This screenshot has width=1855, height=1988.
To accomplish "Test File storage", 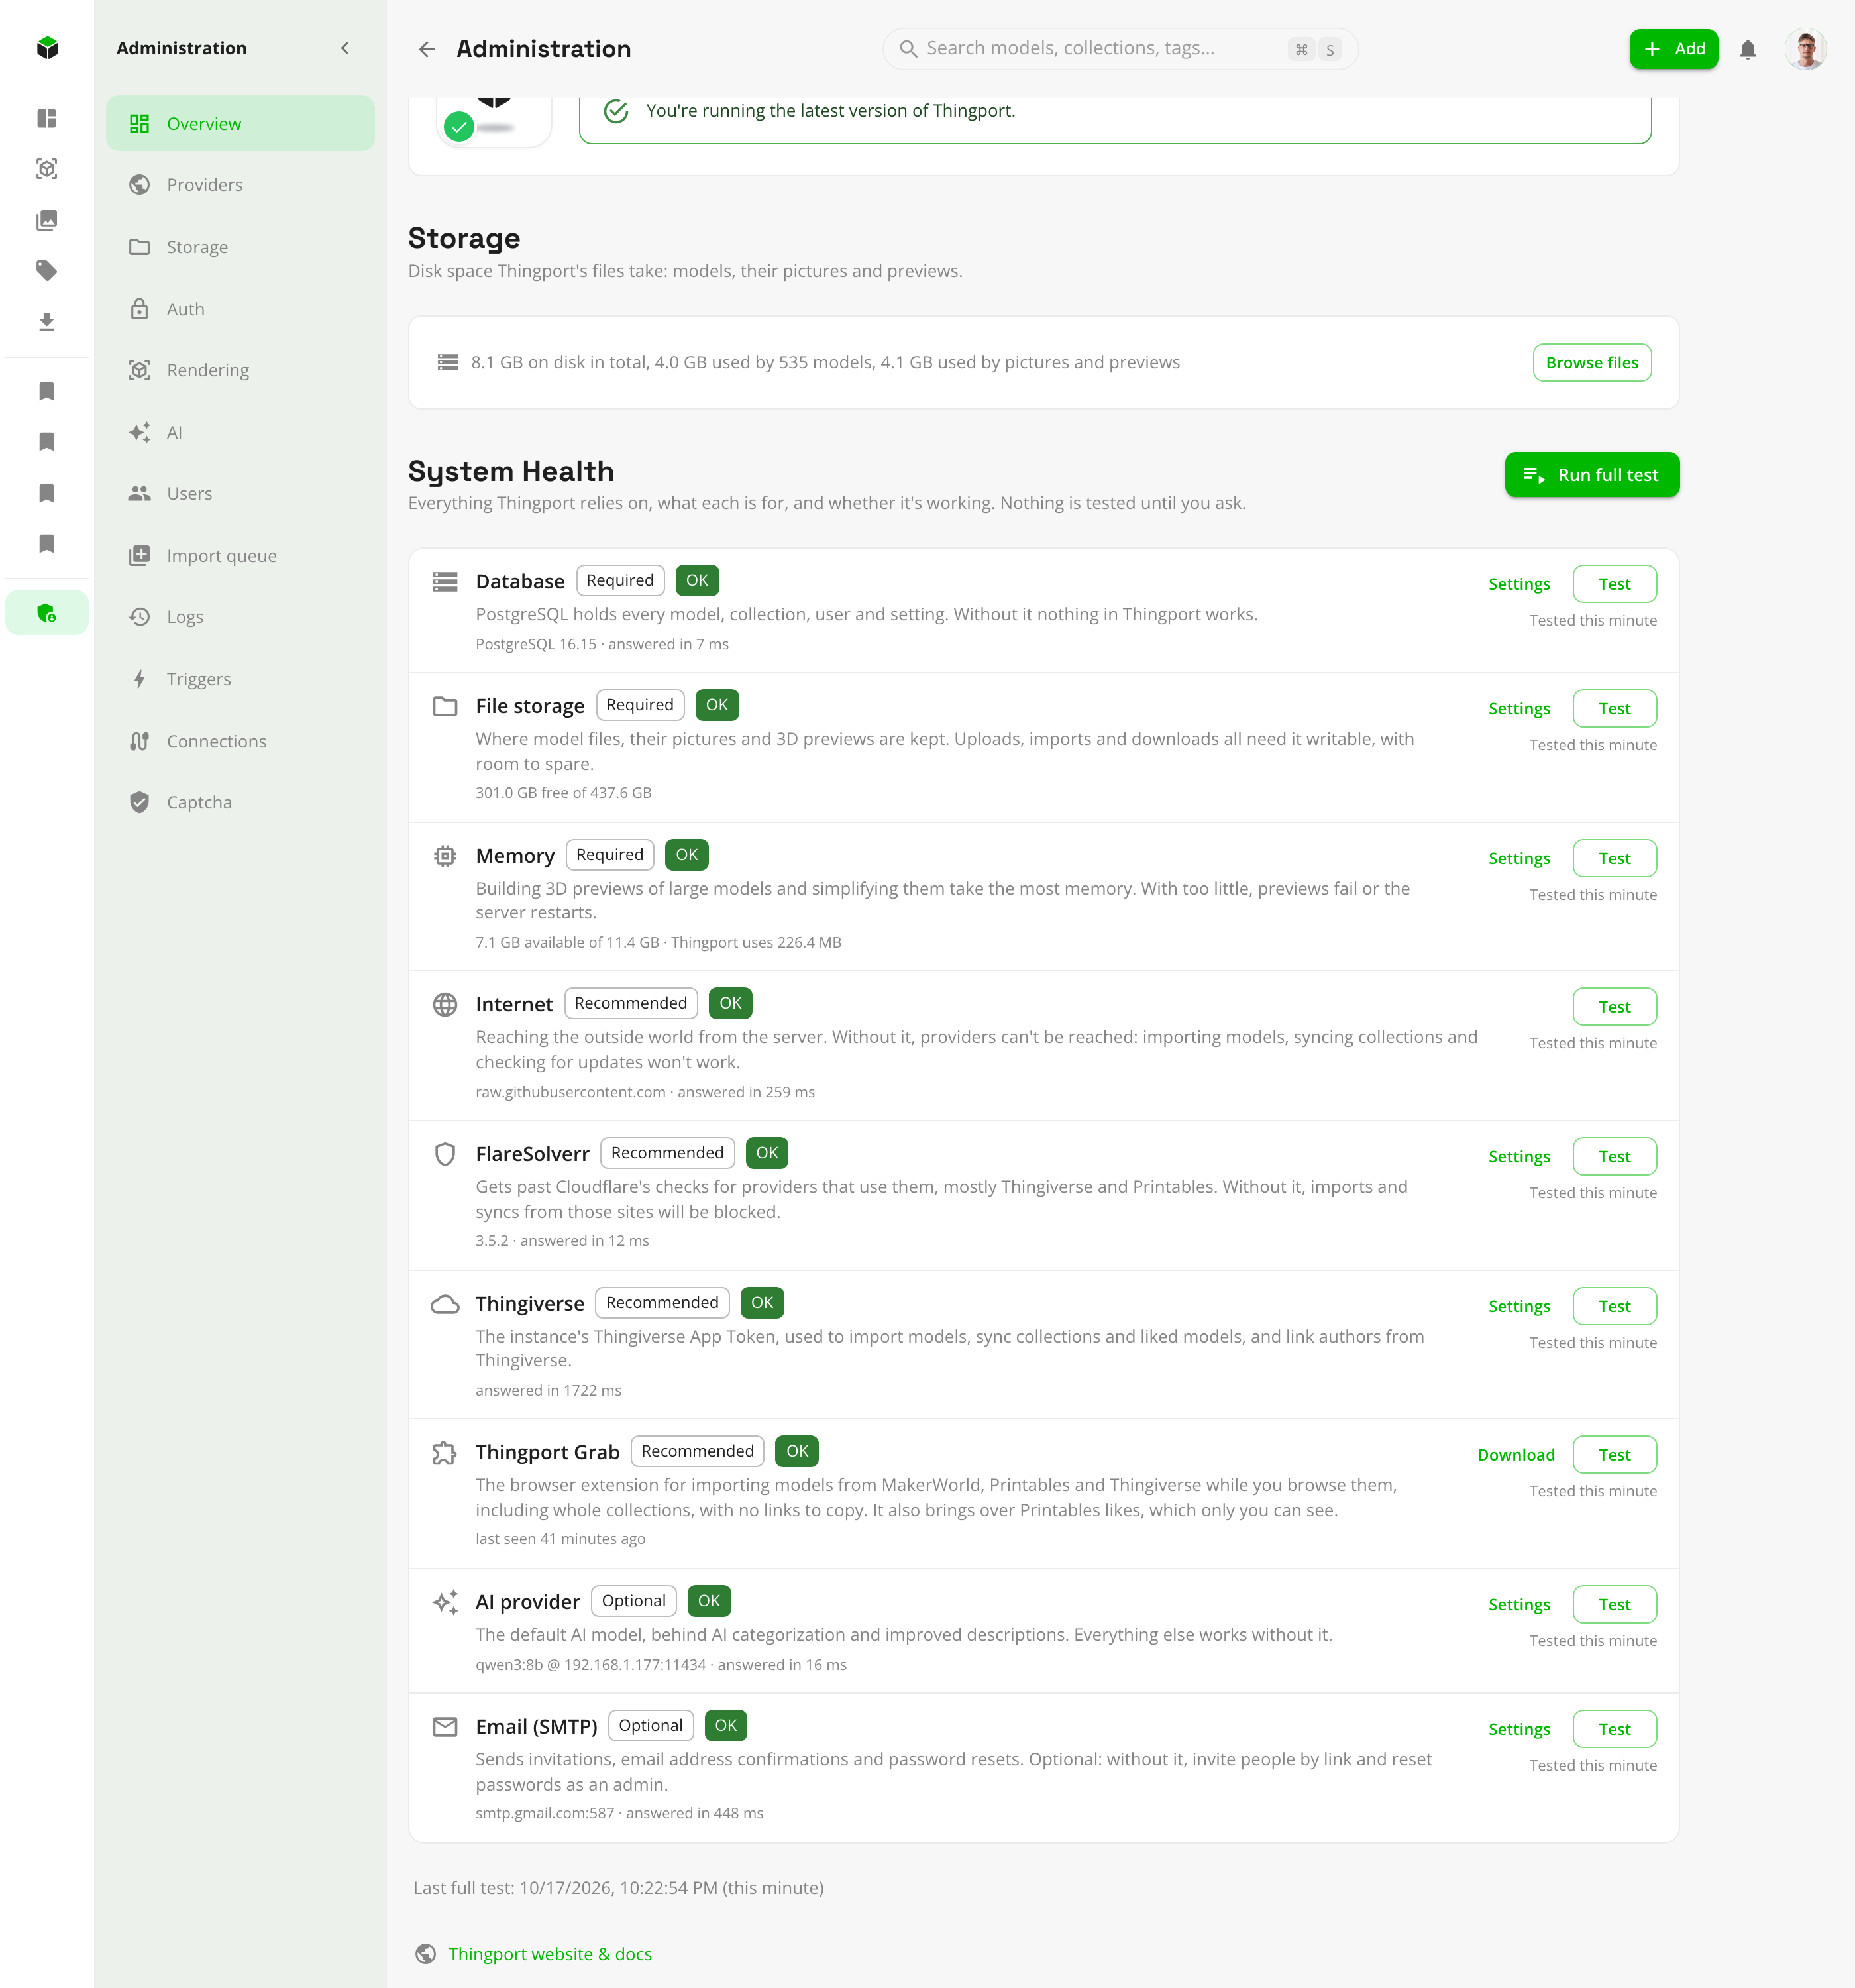I will click(x=1614, y=709).
